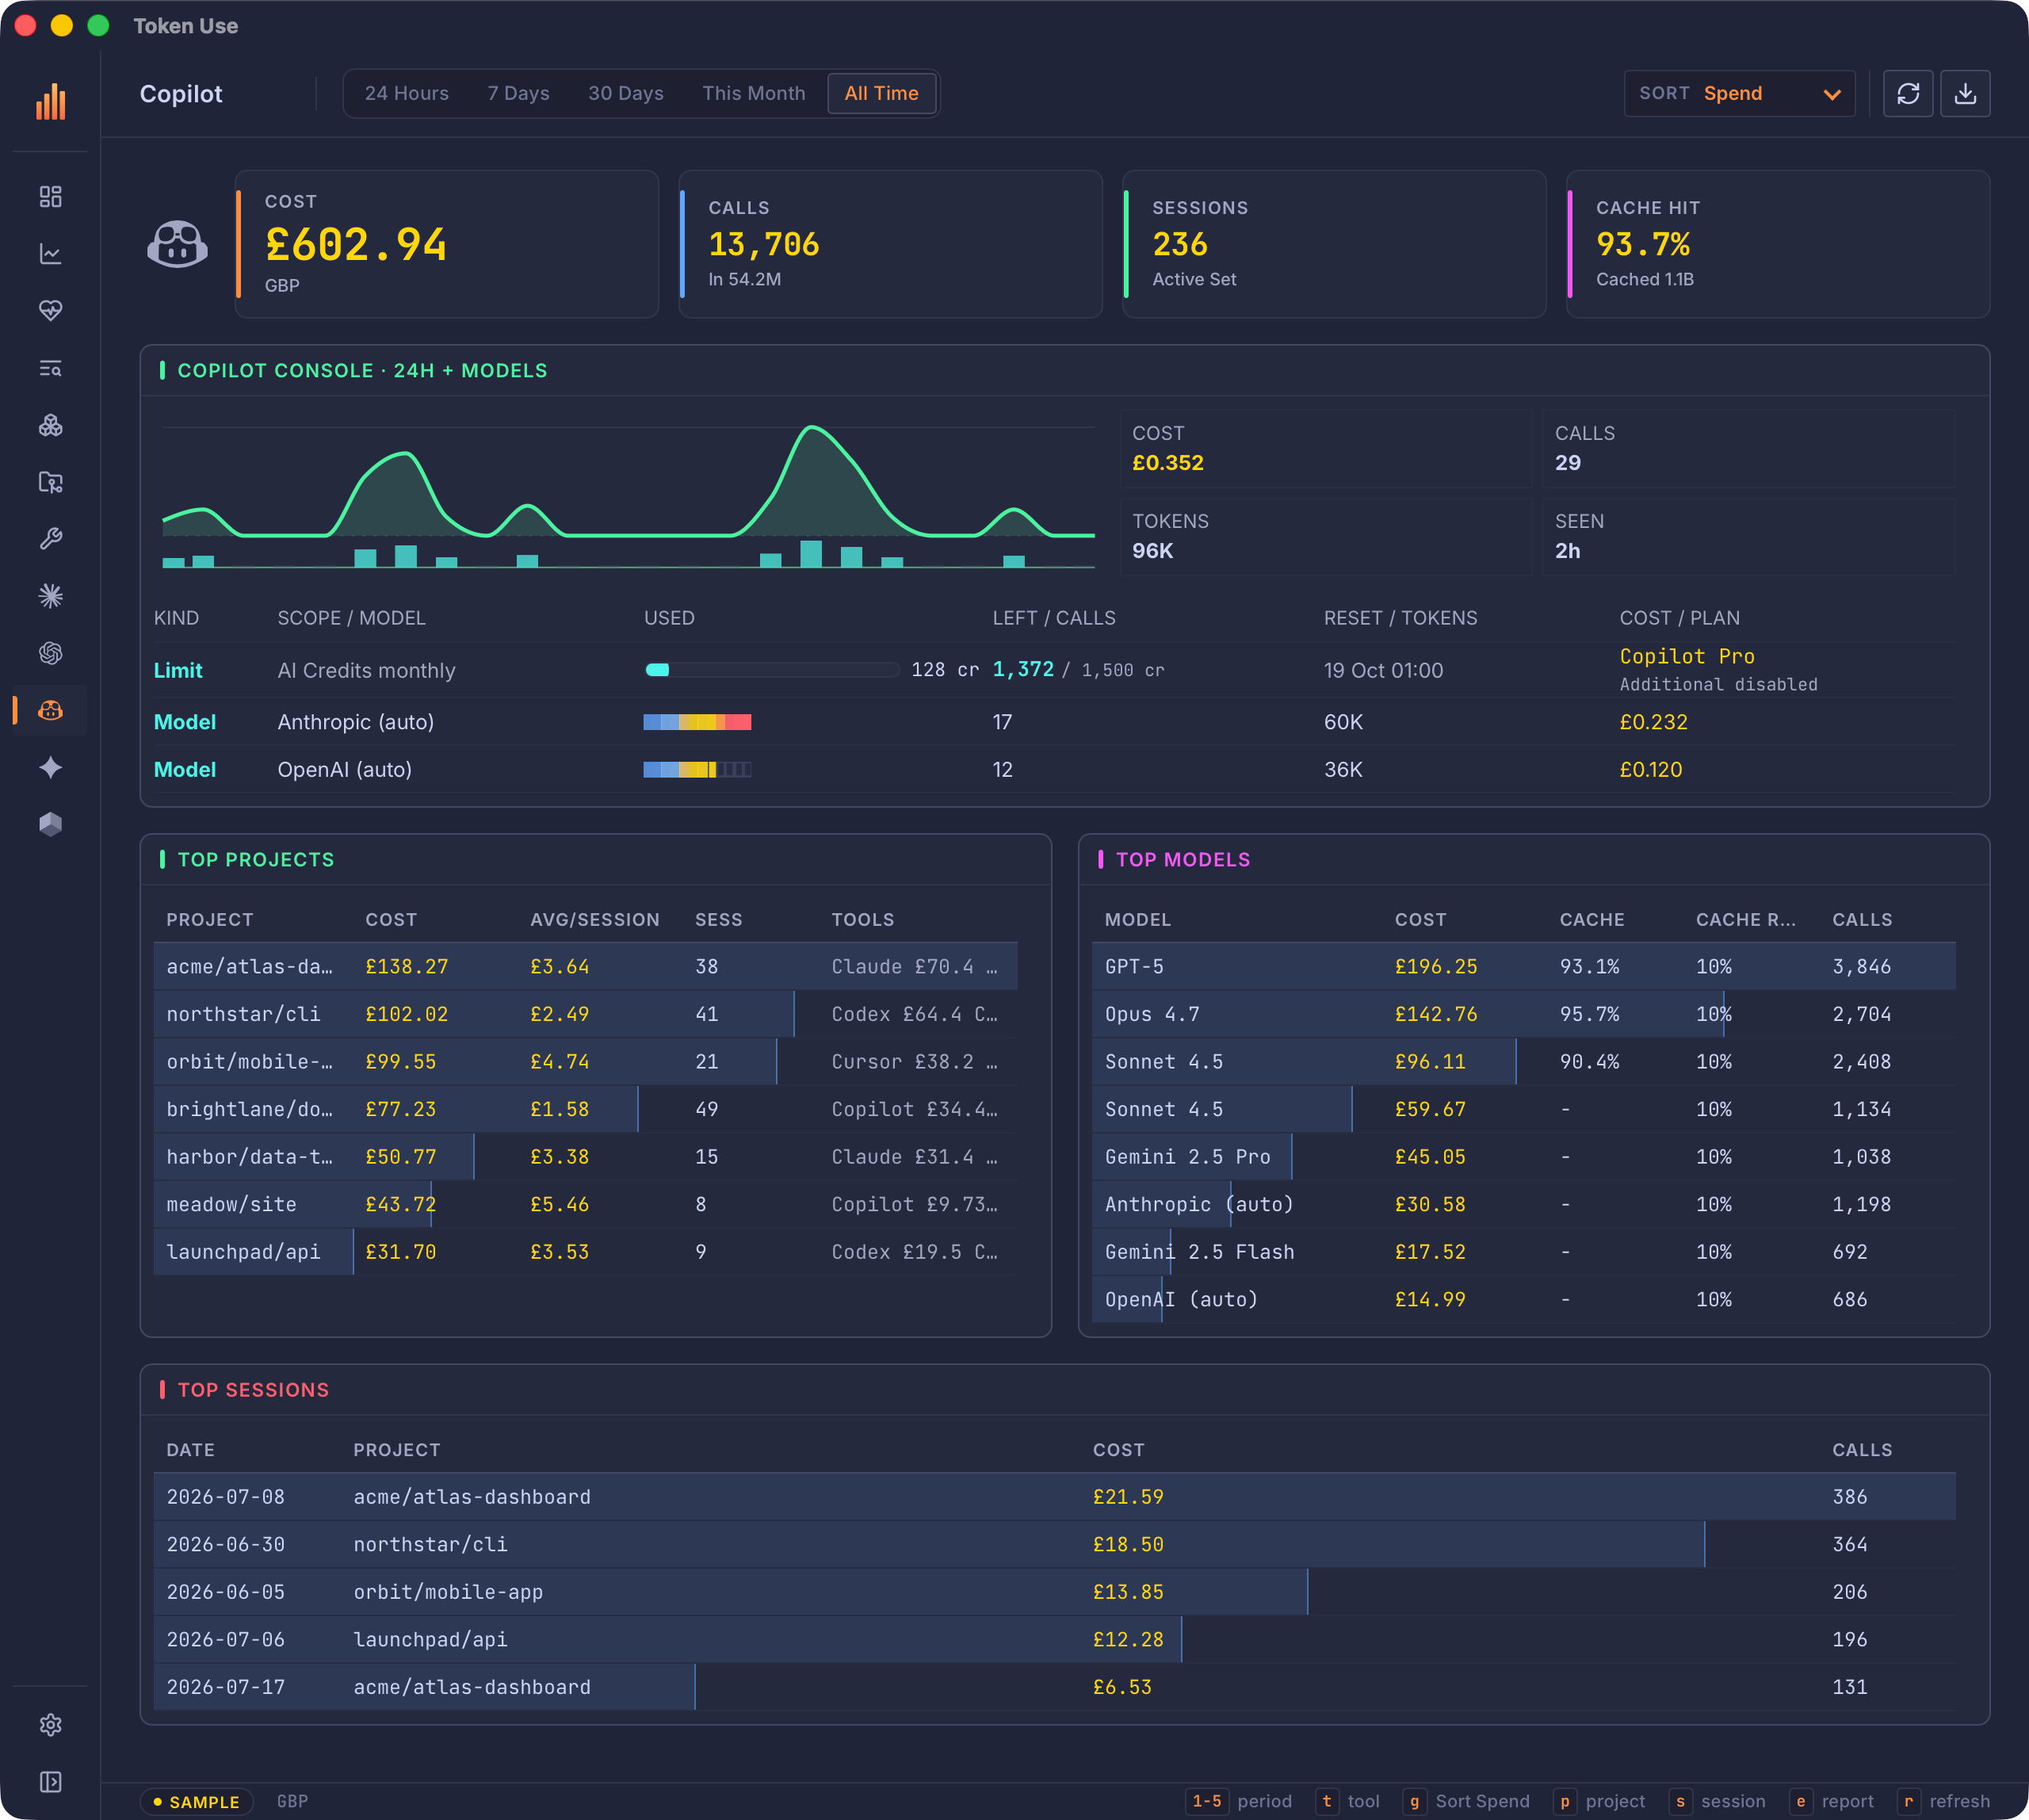Select the Claude starburst icon in sidebar
The image size is (2029, 1820).
coord(51,596)
